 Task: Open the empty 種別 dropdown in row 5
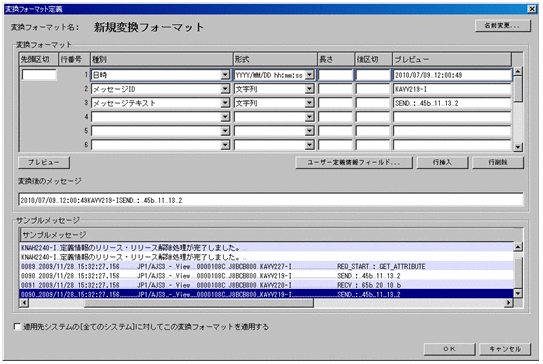(225, 131)
